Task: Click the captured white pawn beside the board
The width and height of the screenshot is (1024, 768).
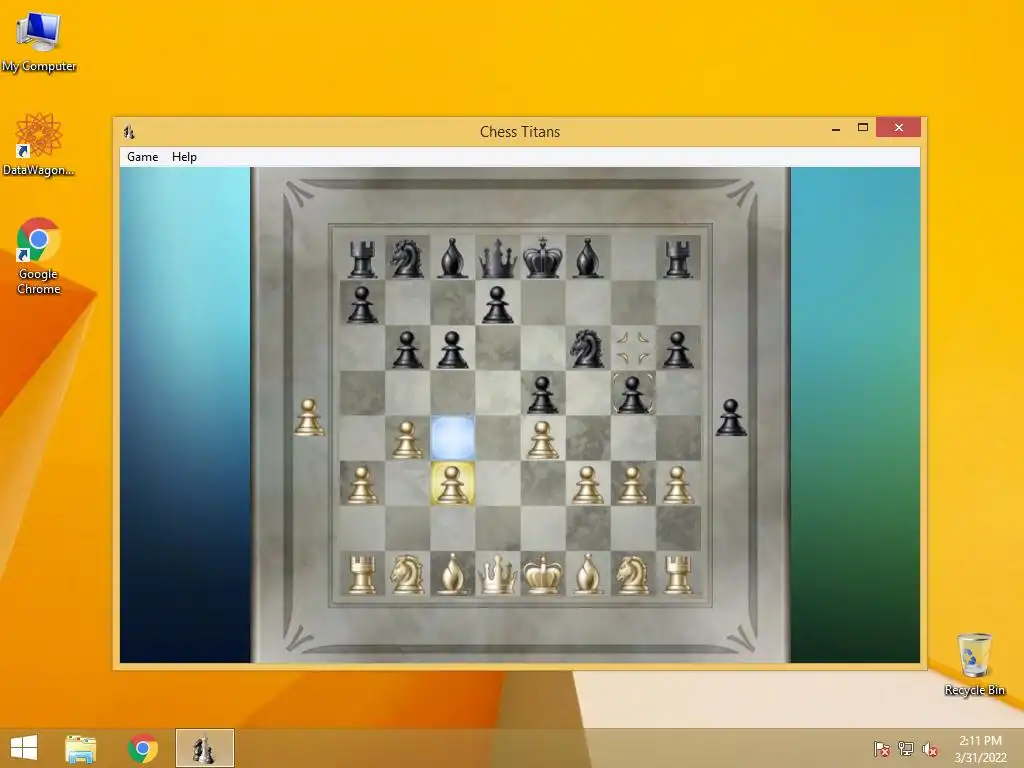Action: [309, 418]
